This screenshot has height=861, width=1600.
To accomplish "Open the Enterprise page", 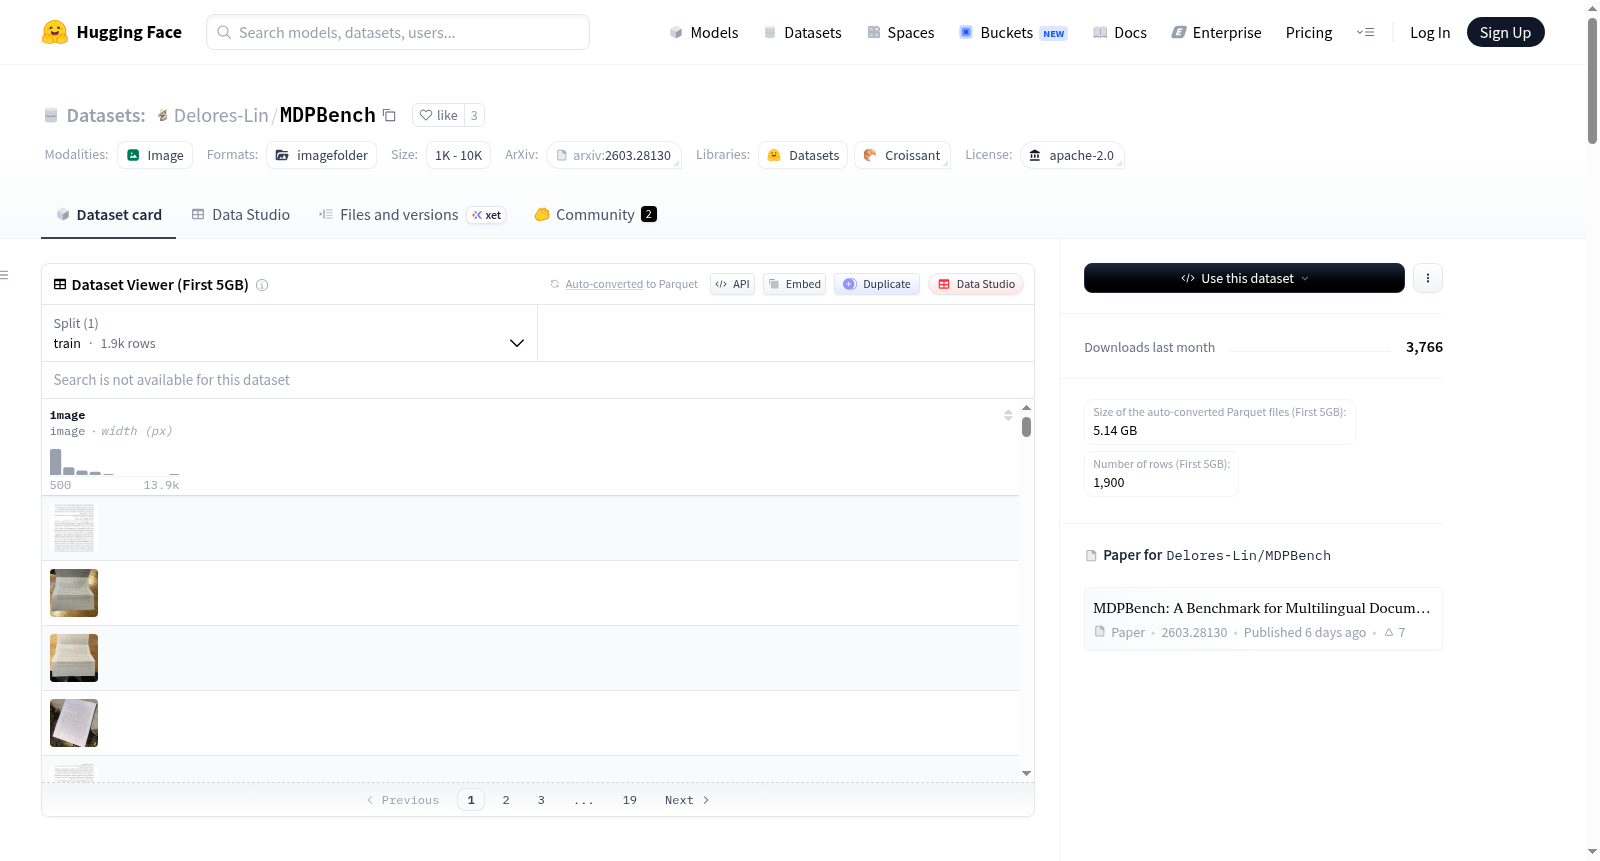I will [1217, 33].
